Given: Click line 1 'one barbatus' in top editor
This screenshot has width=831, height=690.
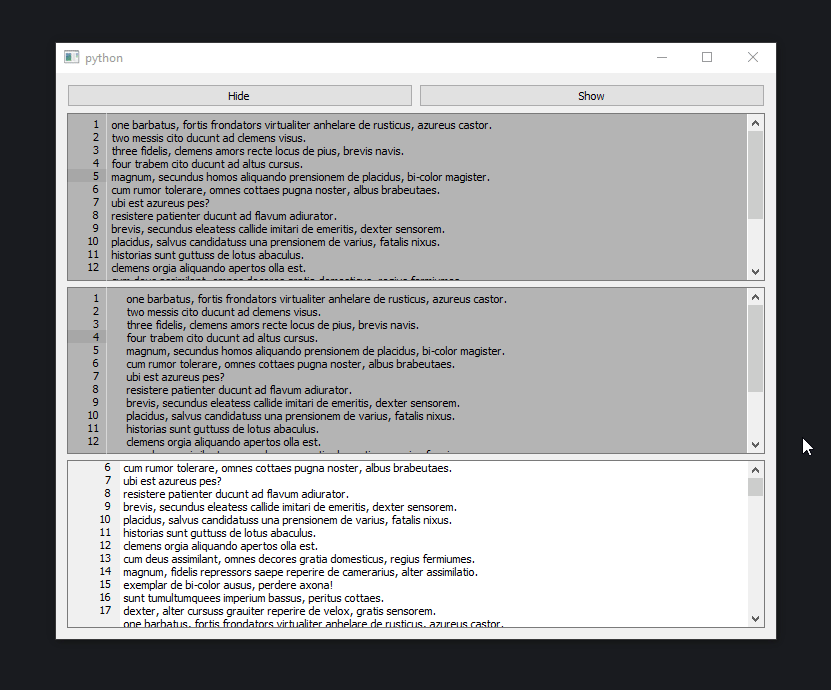Looking at the screenshot, I should 302,125.
